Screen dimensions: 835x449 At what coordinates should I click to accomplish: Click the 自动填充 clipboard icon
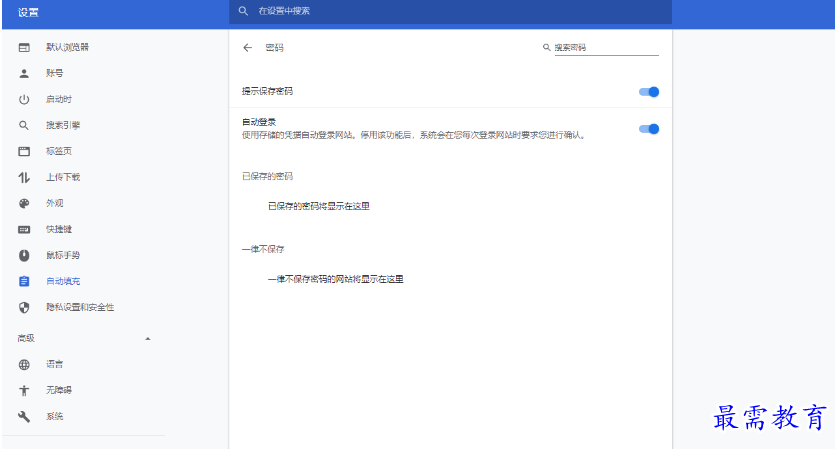24,281
